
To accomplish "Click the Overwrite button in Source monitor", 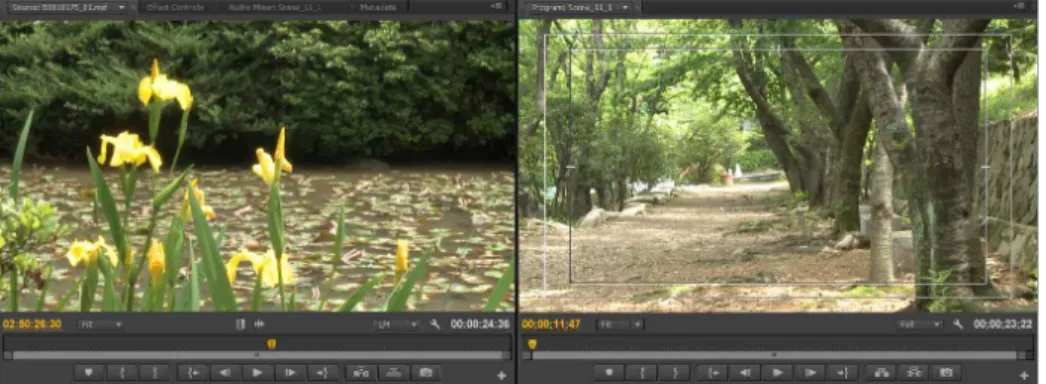I will pyautogui.click(x=394, y=373).
